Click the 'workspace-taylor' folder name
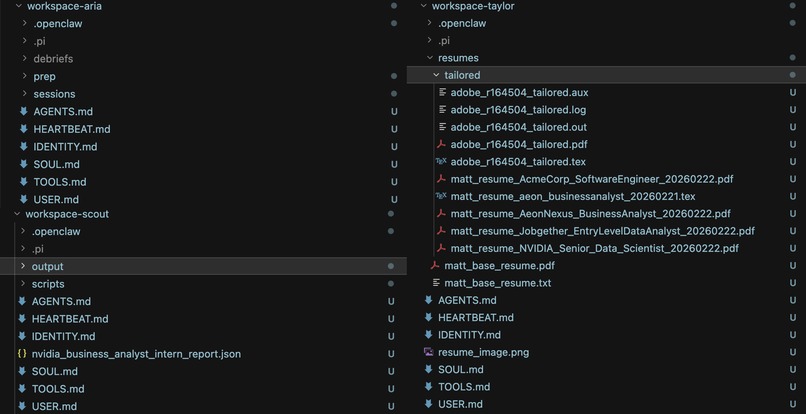 click(x=473, y=6)
